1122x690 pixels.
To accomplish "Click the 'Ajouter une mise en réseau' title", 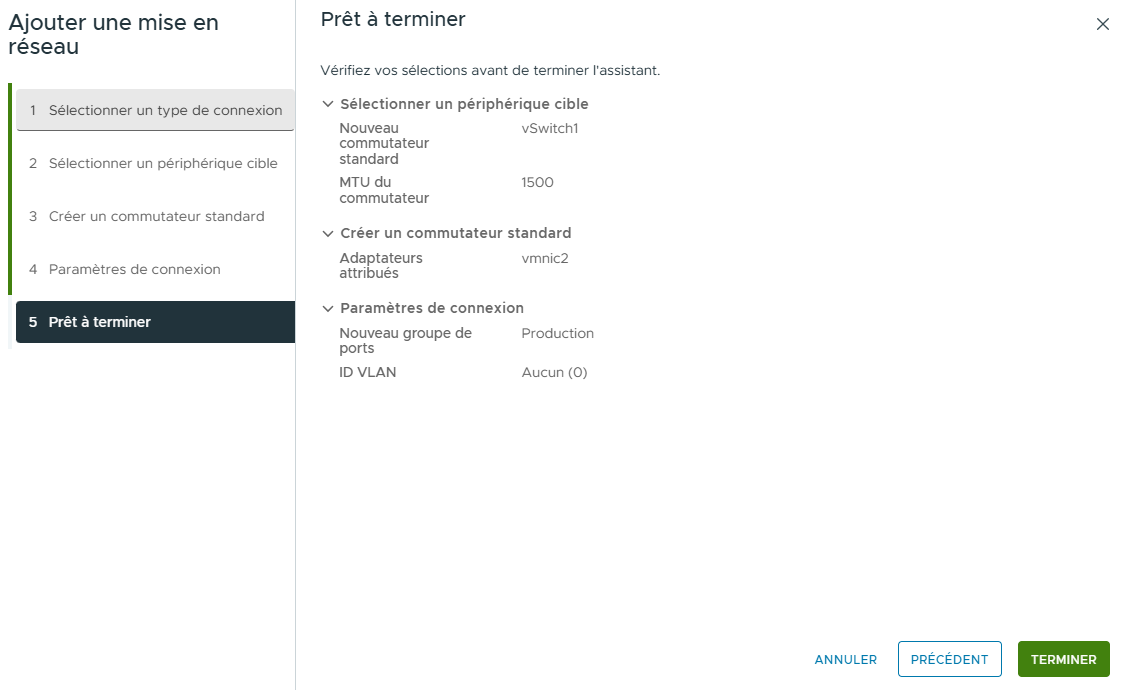I will (113, 34).
